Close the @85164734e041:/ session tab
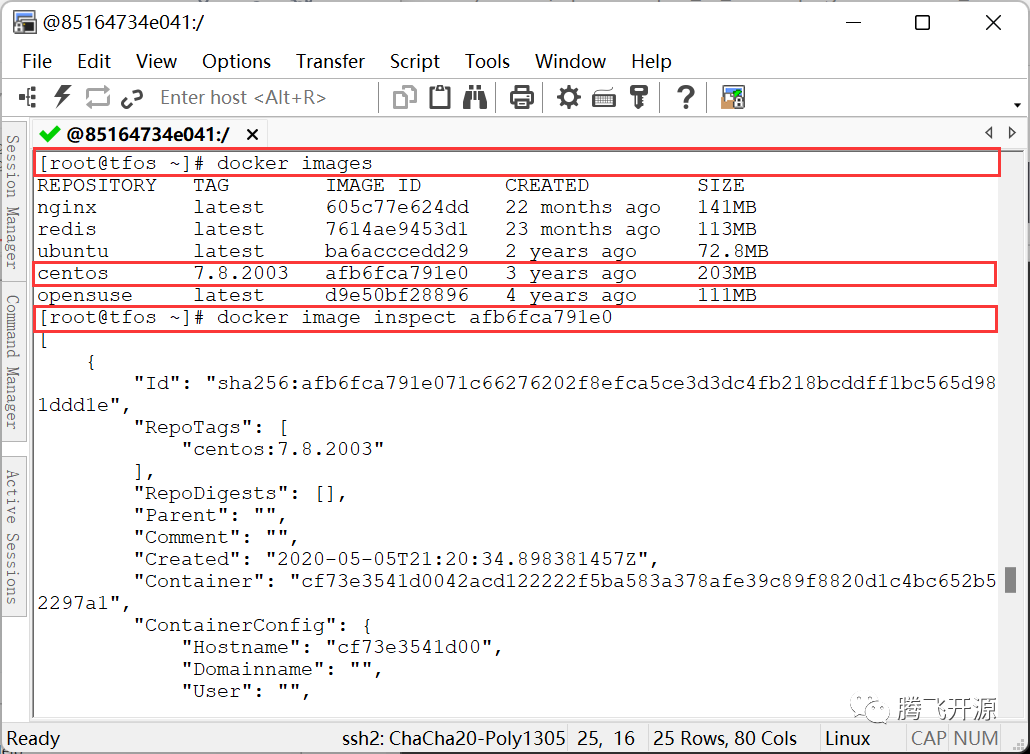Image resolution: width=1030 pixels, height=754 pixels. pos(252,135)
